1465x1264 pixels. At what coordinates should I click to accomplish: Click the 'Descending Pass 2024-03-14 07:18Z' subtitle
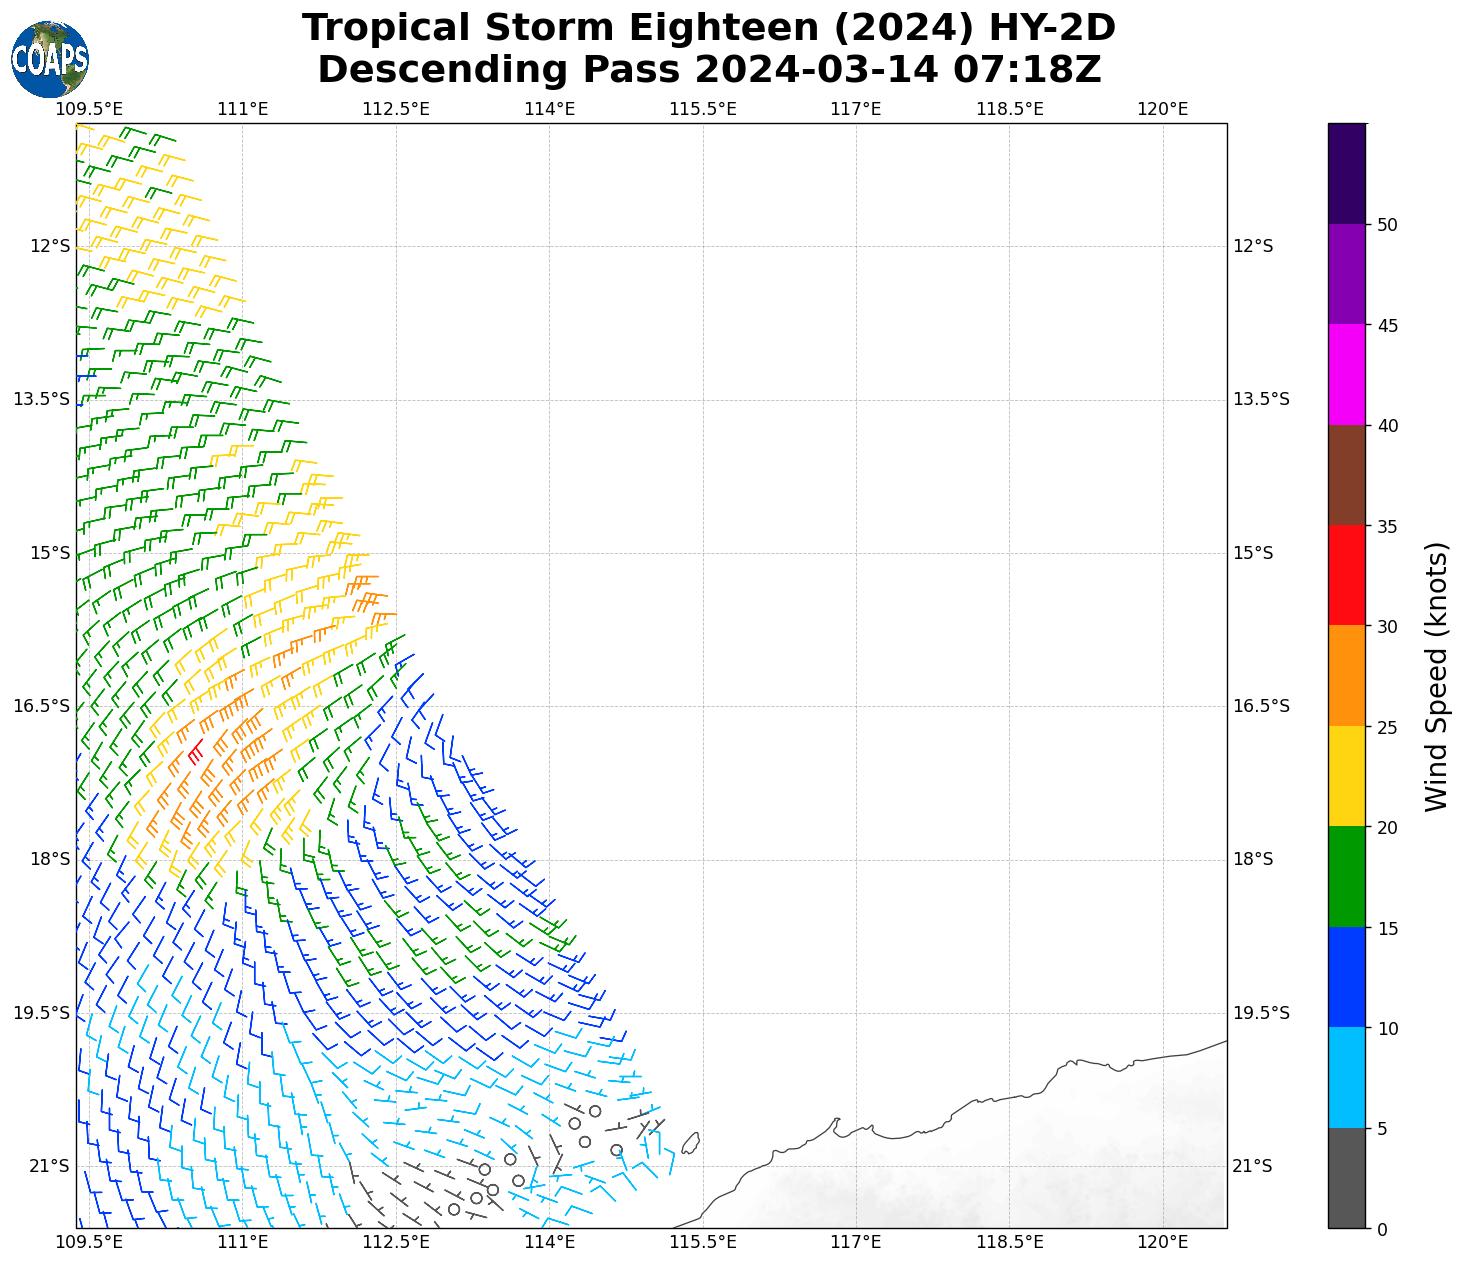coord(708,70)
